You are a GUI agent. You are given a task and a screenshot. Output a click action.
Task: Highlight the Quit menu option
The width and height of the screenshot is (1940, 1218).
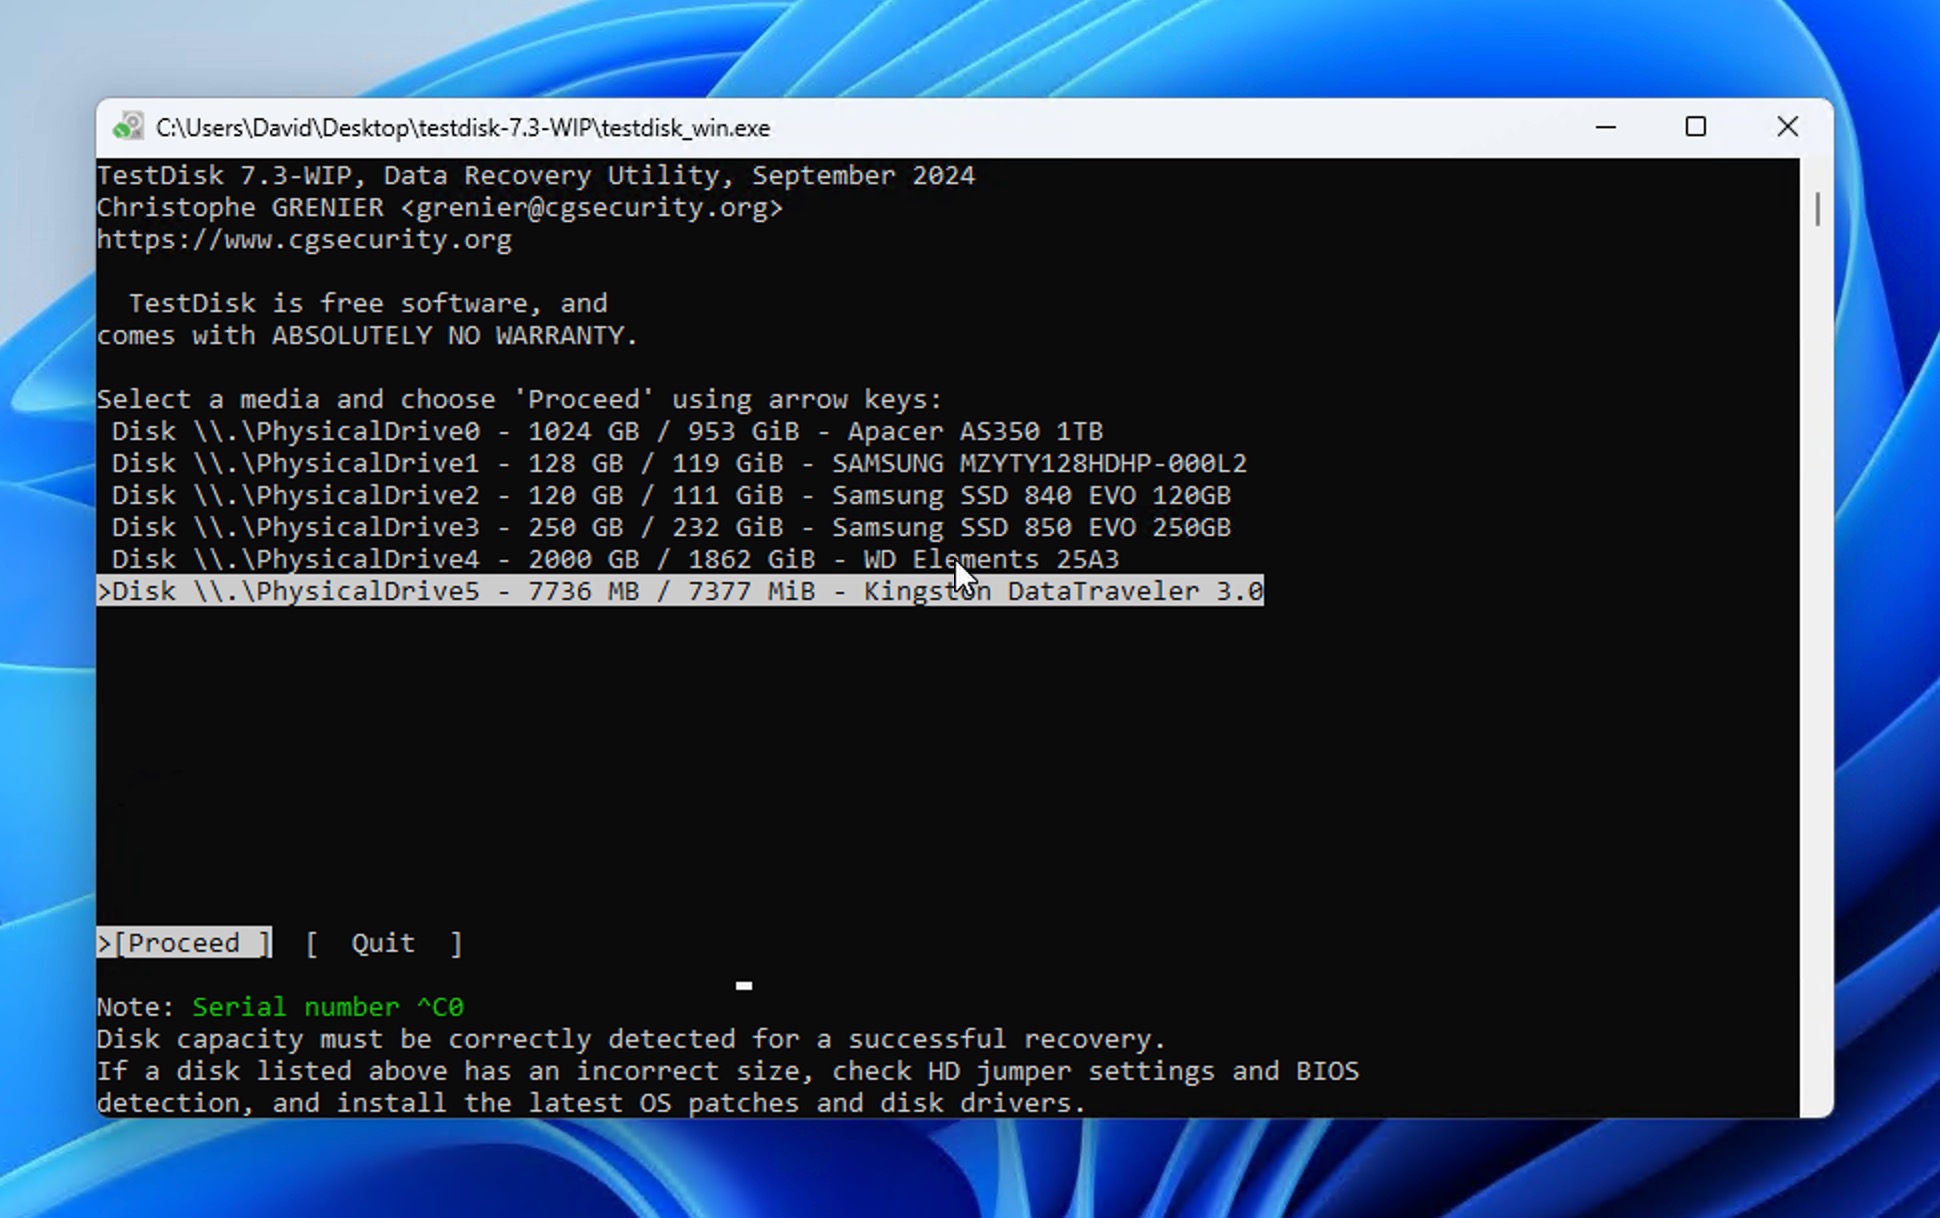(384, 942)
